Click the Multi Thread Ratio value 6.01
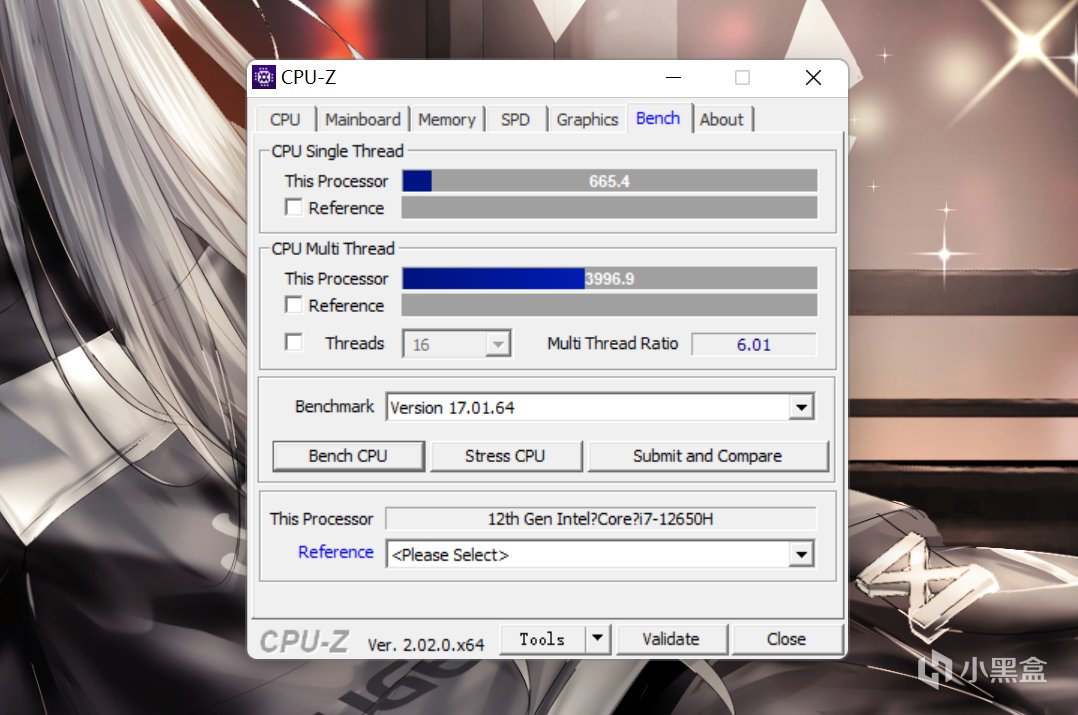 coord(754,344)
